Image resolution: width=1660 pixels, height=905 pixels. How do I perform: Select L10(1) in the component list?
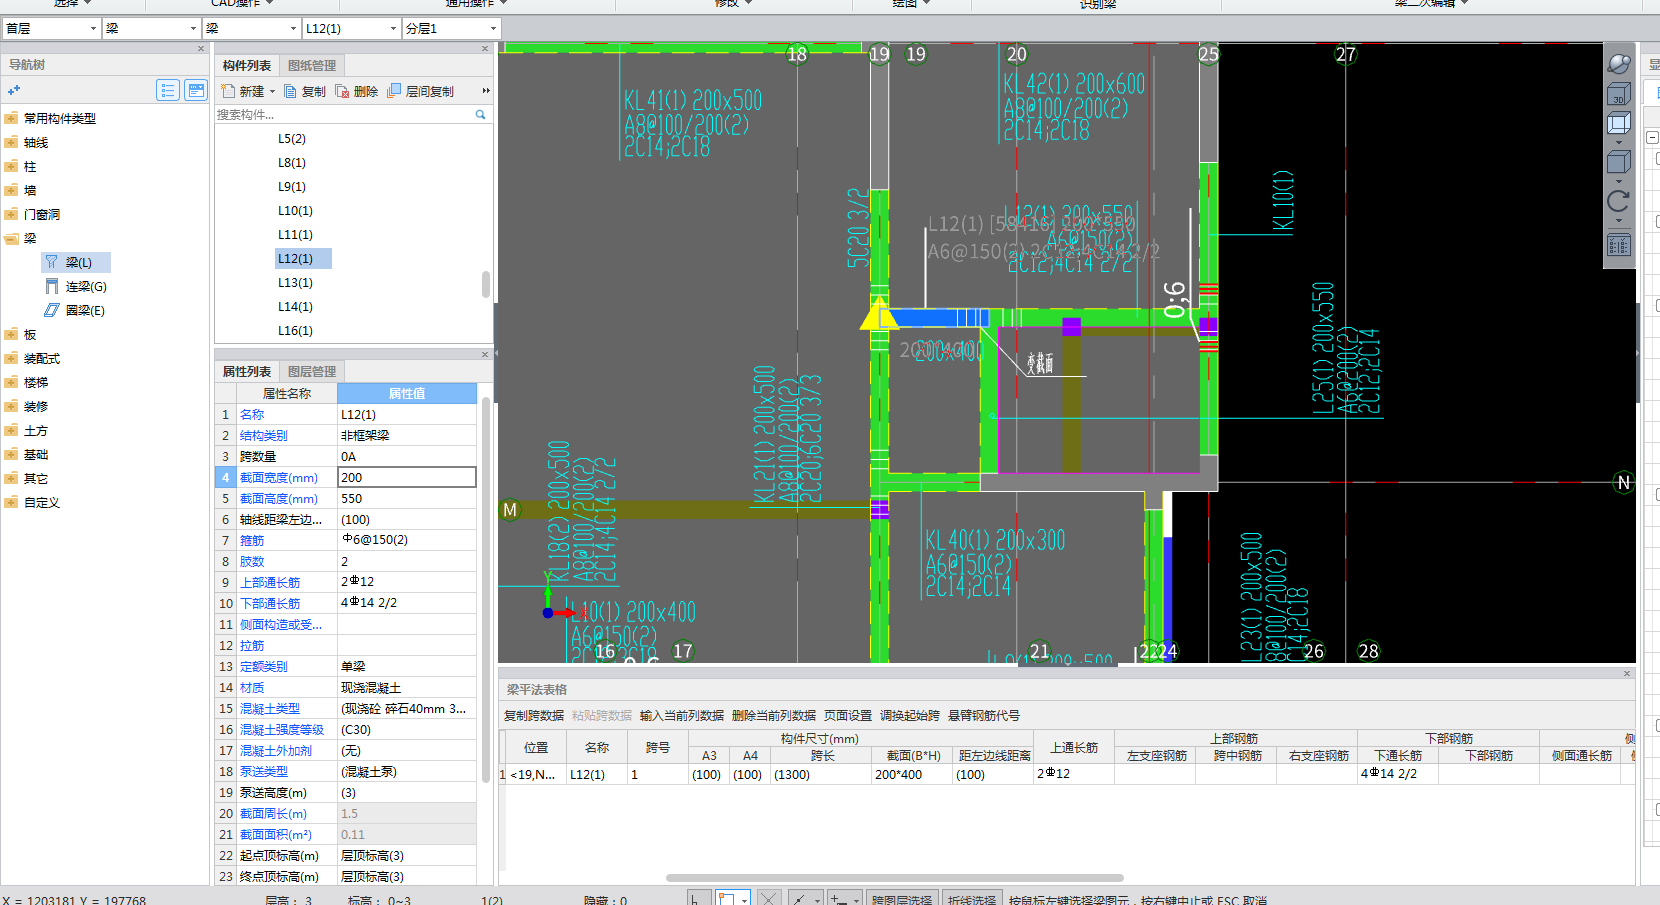(295, 210)
